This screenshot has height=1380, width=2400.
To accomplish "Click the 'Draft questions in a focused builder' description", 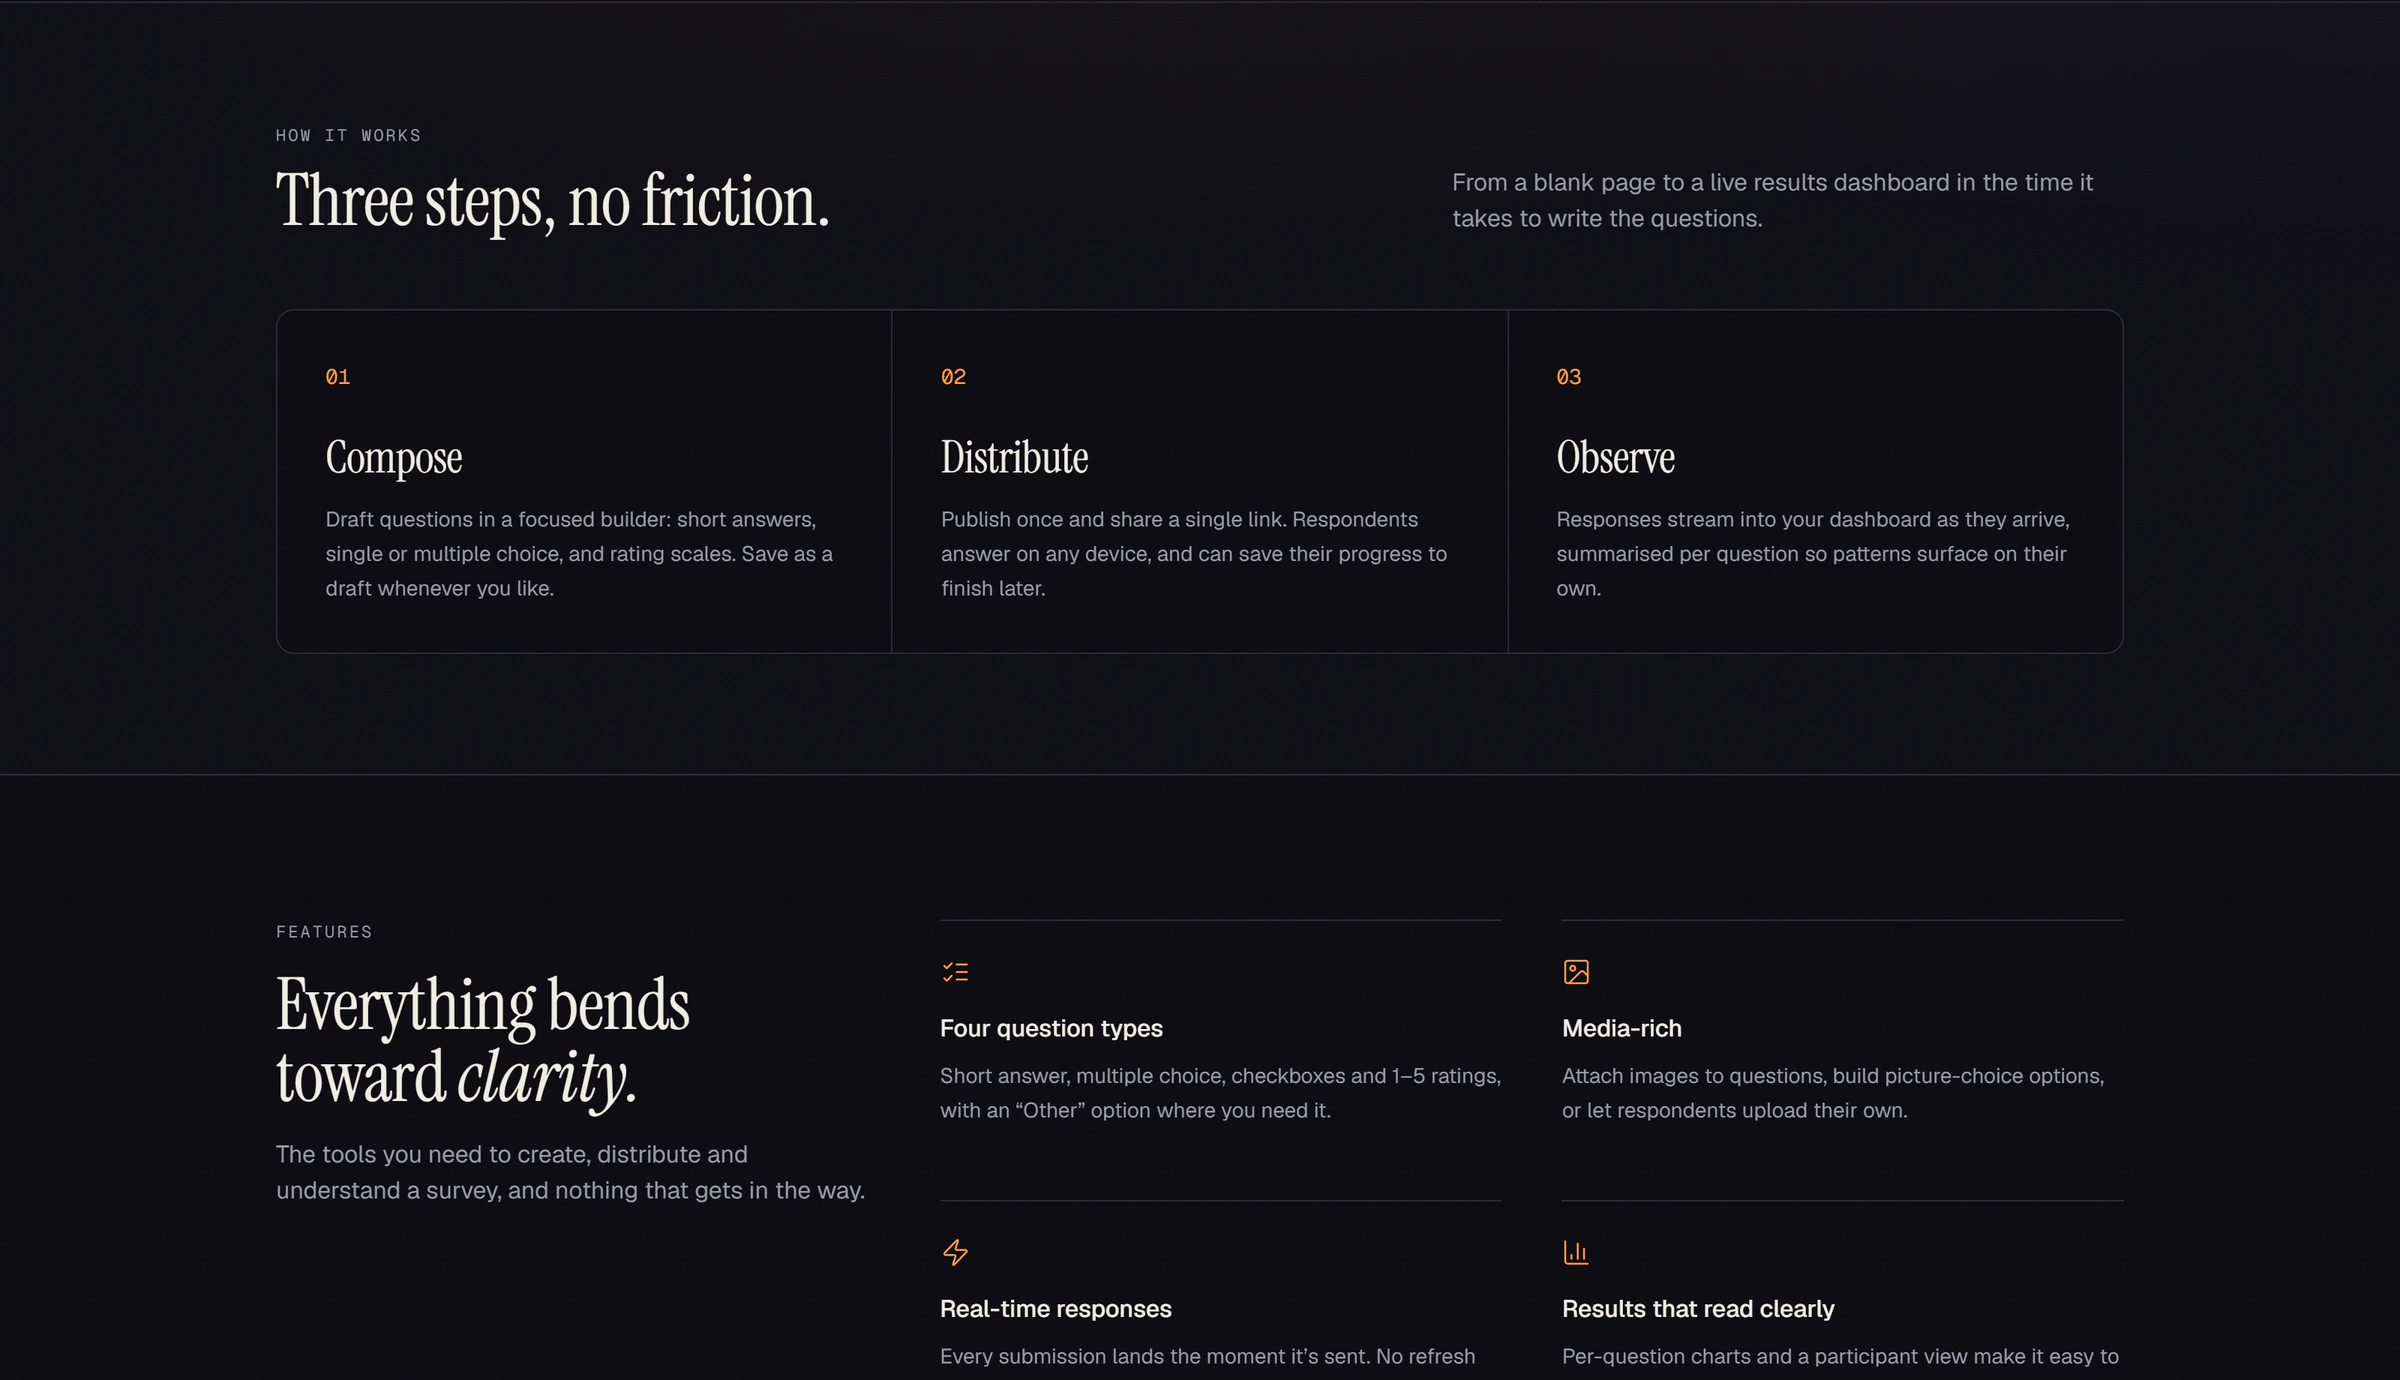I will [x=579, y=554].
